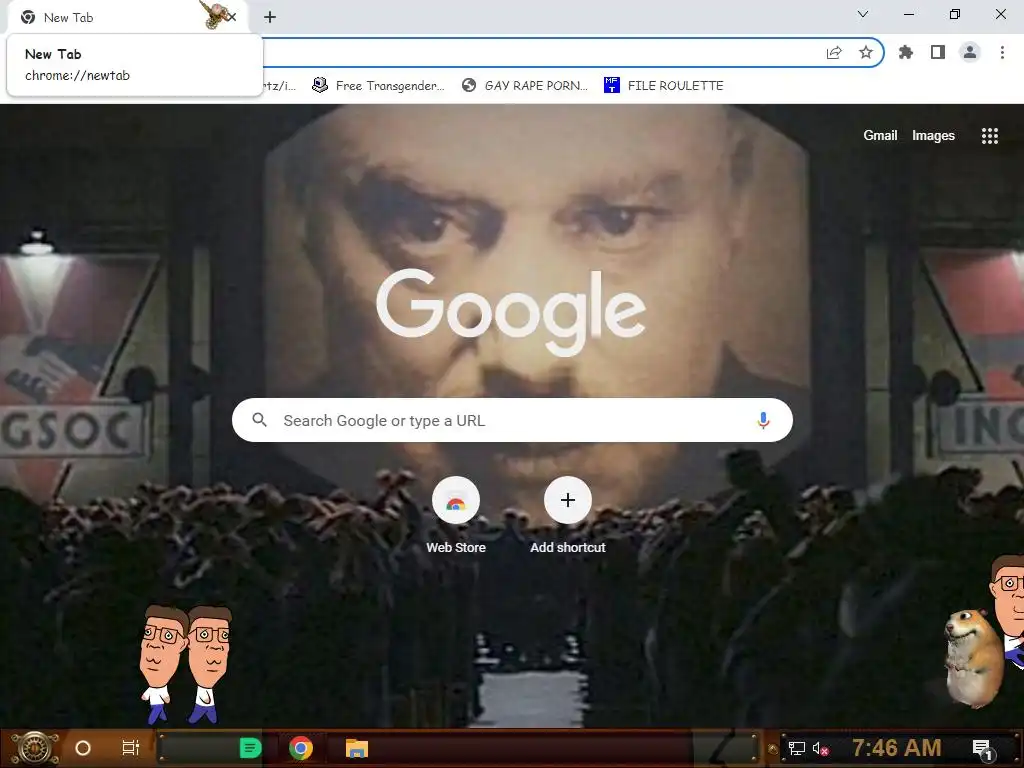Focus the Search Google or type a URL box
Image resolution: width=1024 pixels, height=768 pixels.
click(512, 420)
